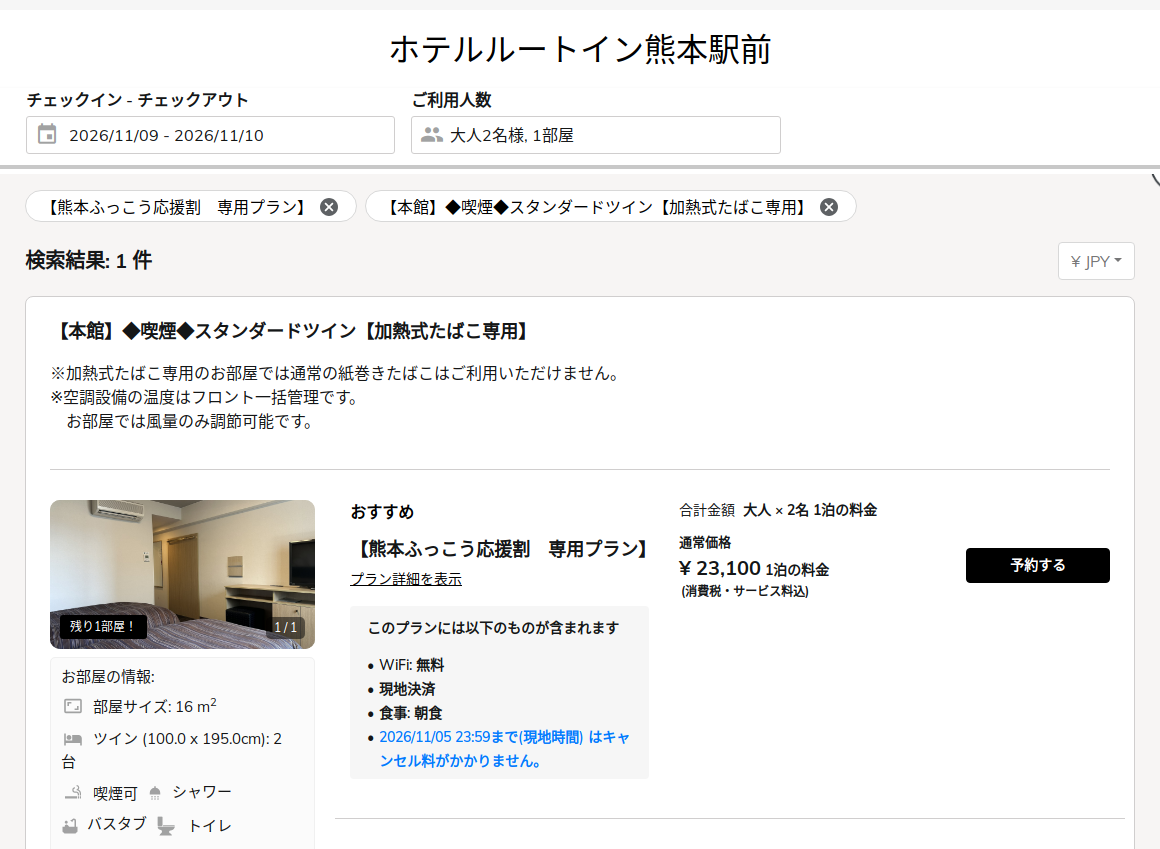Click the room name heading 【本館】◆喫煙◆スタンダードツイン
The width and height of the screenshot is (1160, 849).
click(x=292, y=331)
